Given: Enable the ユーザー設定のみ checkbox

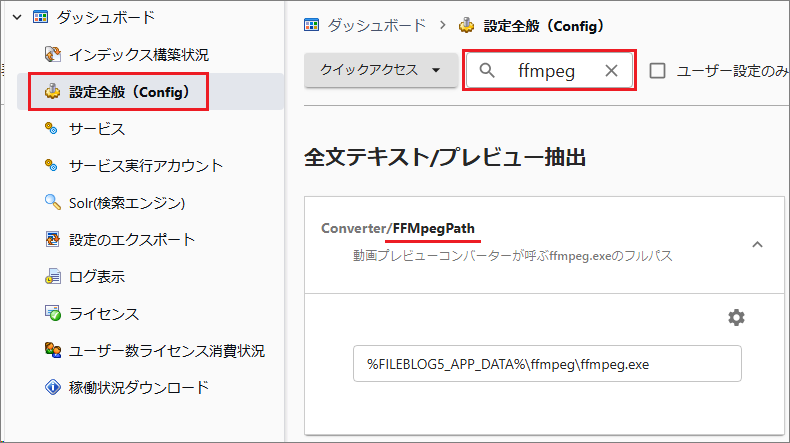Looking at the screenshot, I should [x=658, y=71].
